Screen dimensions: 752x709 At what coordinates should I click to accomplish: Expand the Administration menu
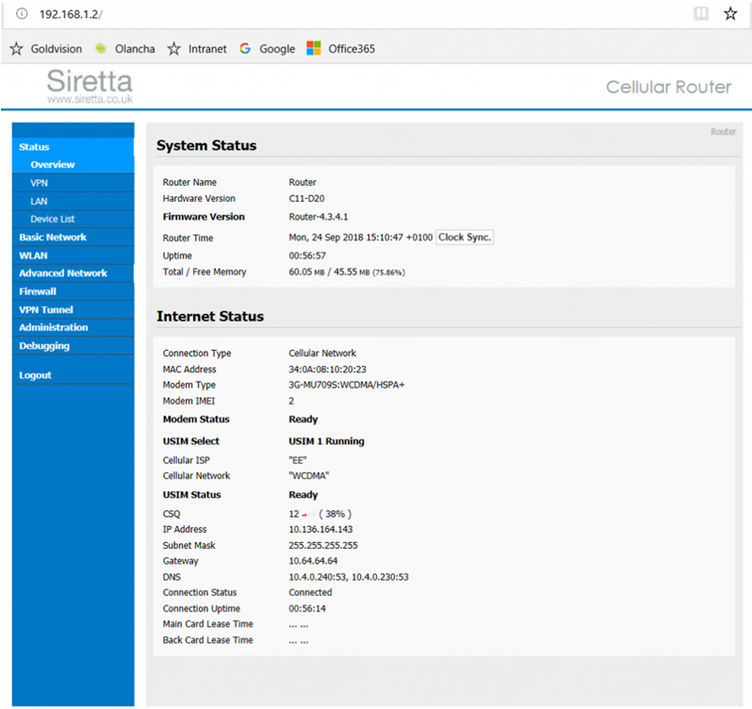click(x=73, y=327)
